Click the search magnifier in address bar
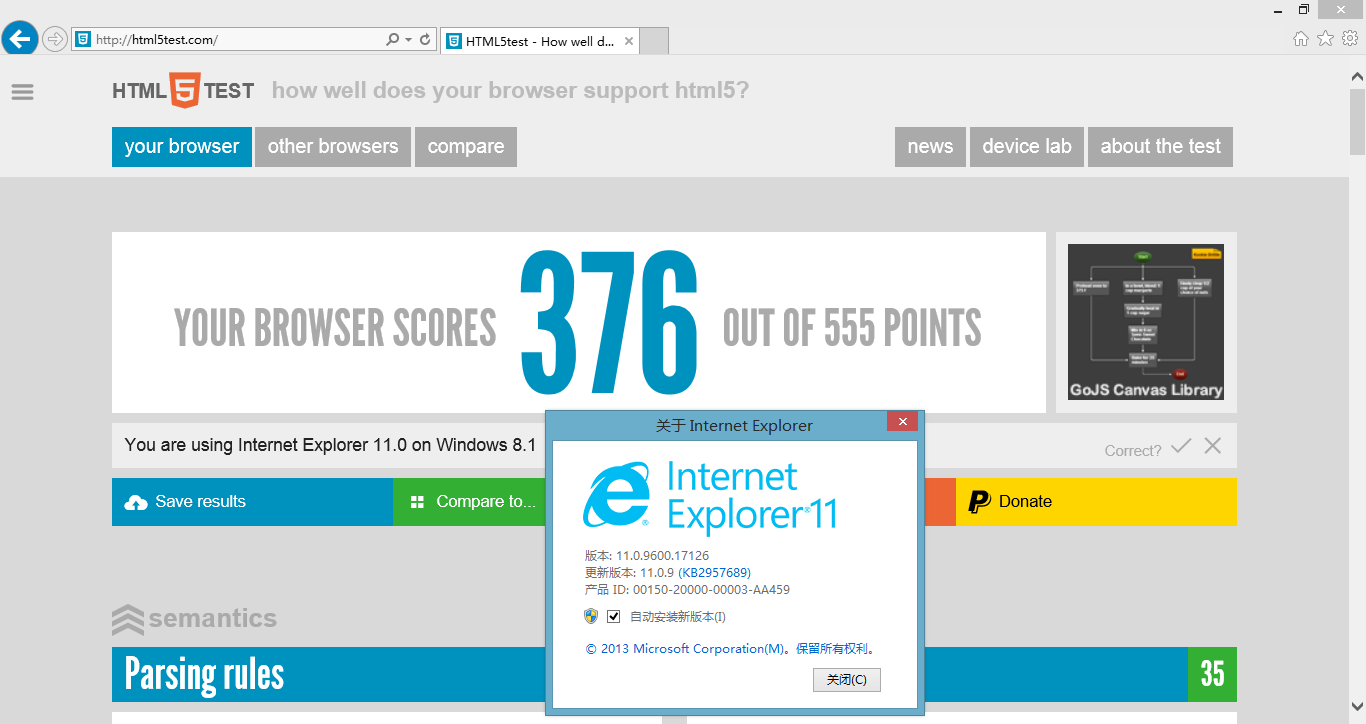Image resolution: width=1366 pixels, height=724 pixels. click(393, 40)
